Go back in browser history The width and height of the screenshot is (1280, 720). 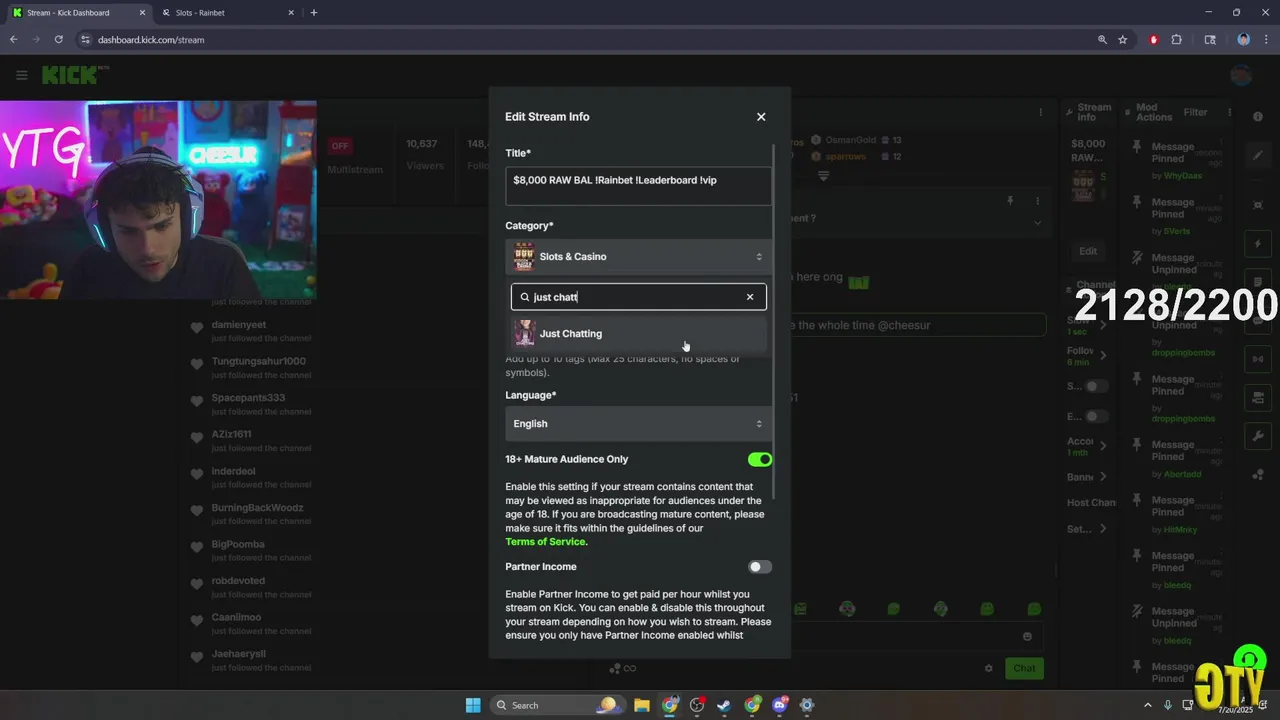13,40
